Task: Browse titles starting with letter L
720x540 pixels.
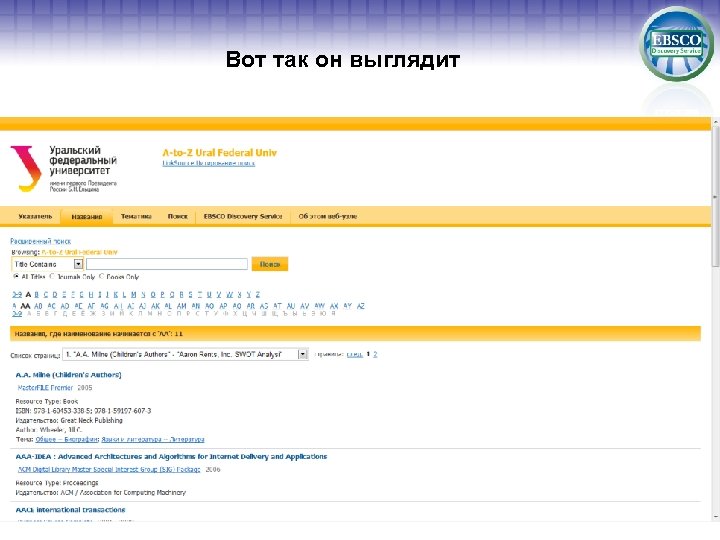Action: click(x=124, y=294)
